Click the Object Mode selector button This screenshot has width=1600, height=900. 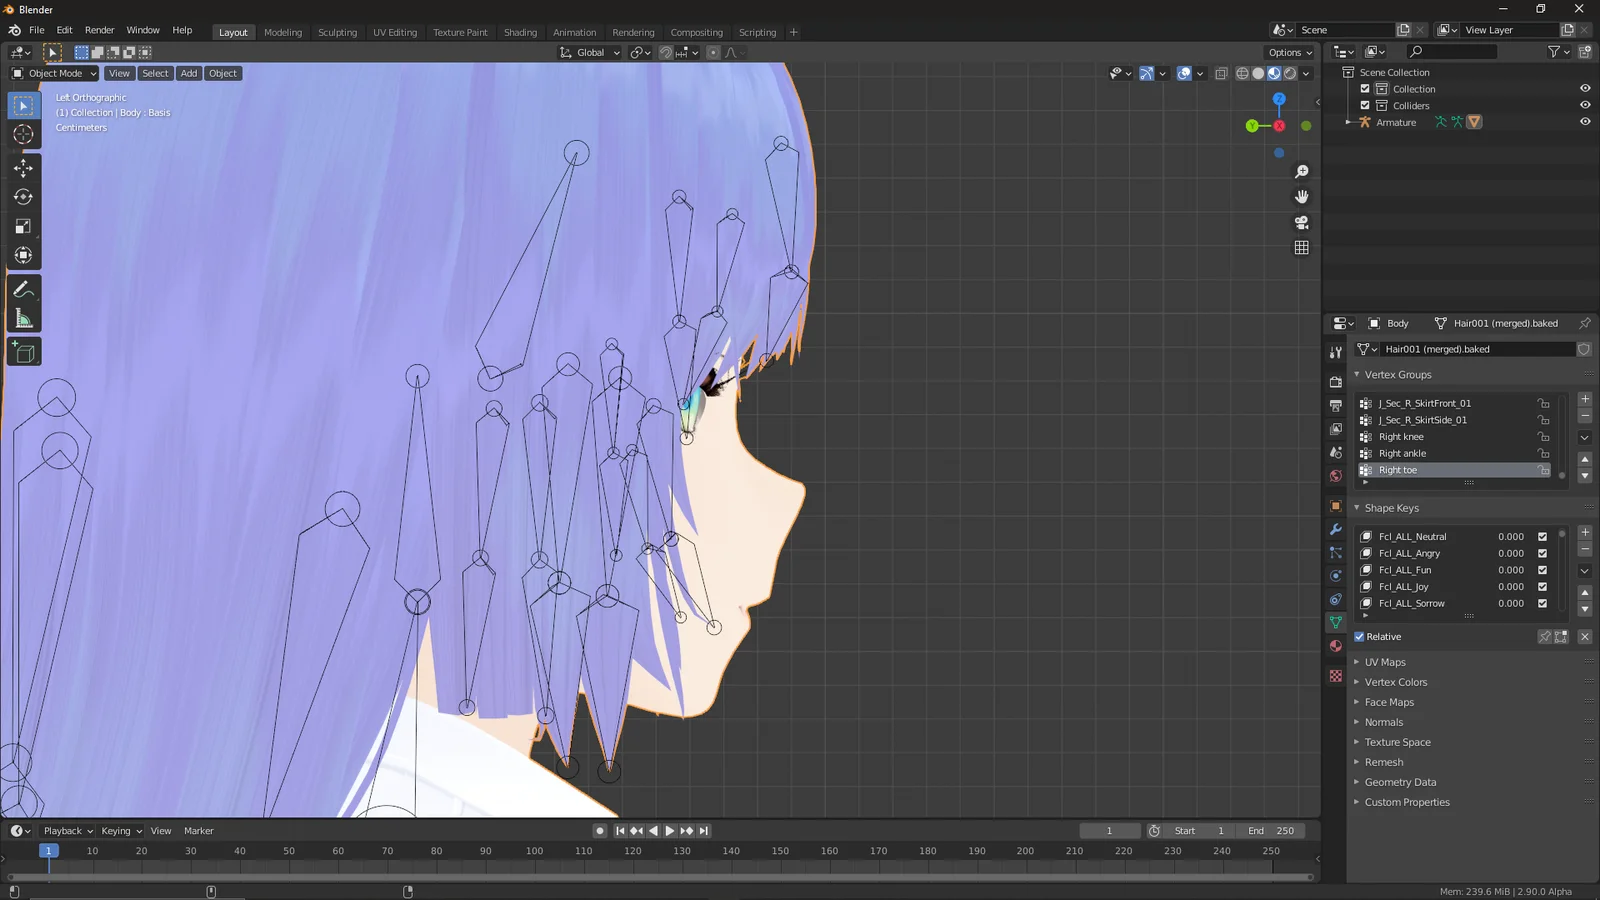pos(54,73)
